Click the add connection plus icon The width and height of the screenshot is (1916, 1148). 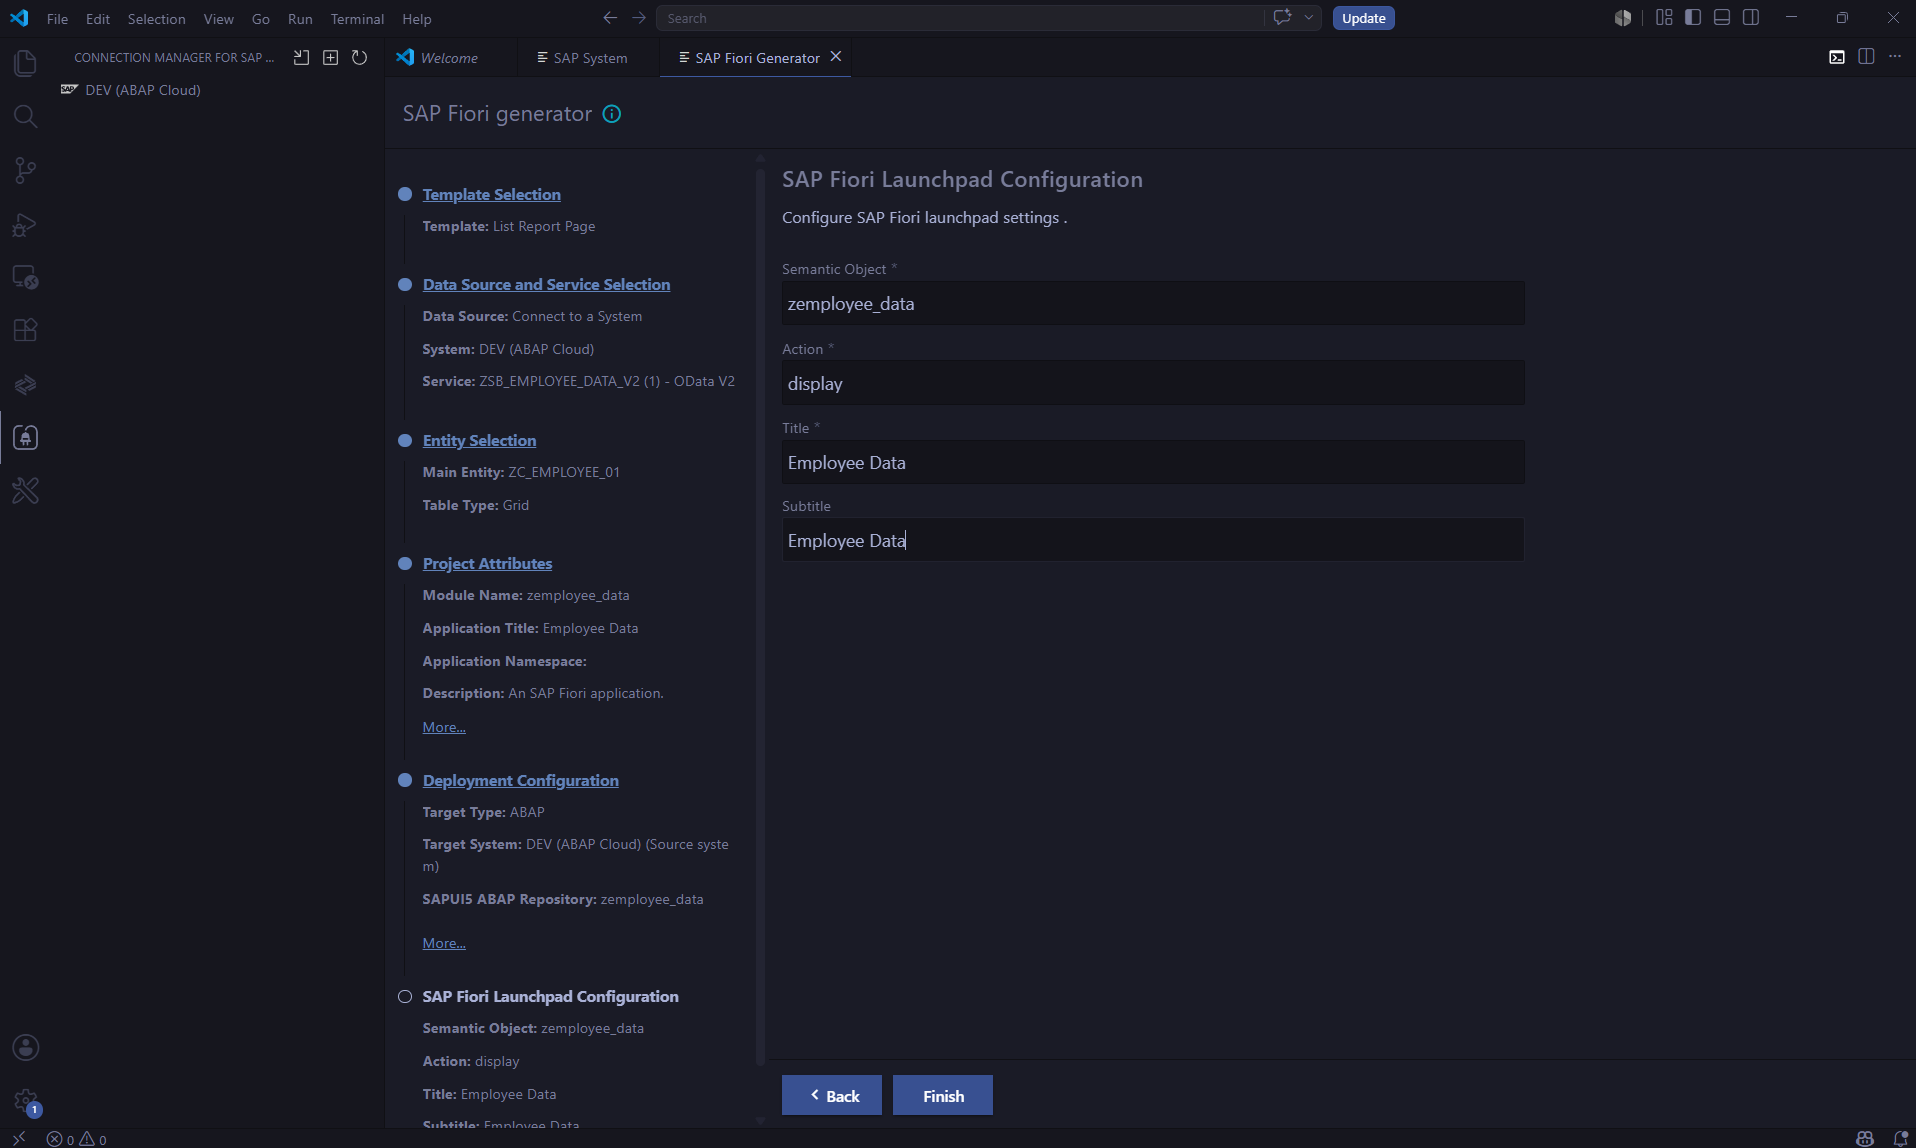(331, 58)
